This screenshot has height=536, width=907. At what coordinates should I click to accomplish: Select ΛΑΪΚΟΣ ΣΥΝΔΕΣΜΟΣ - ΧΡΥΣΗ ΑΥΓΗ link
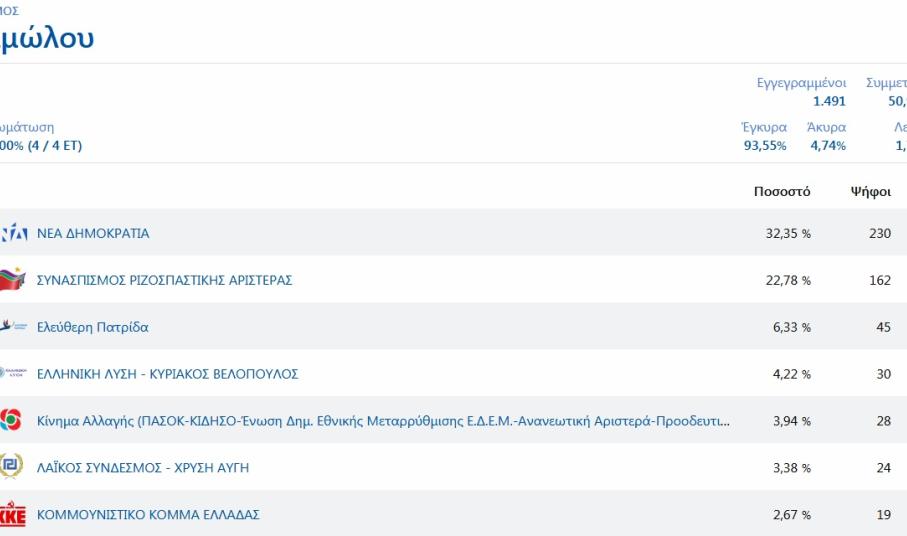point(143,468)
